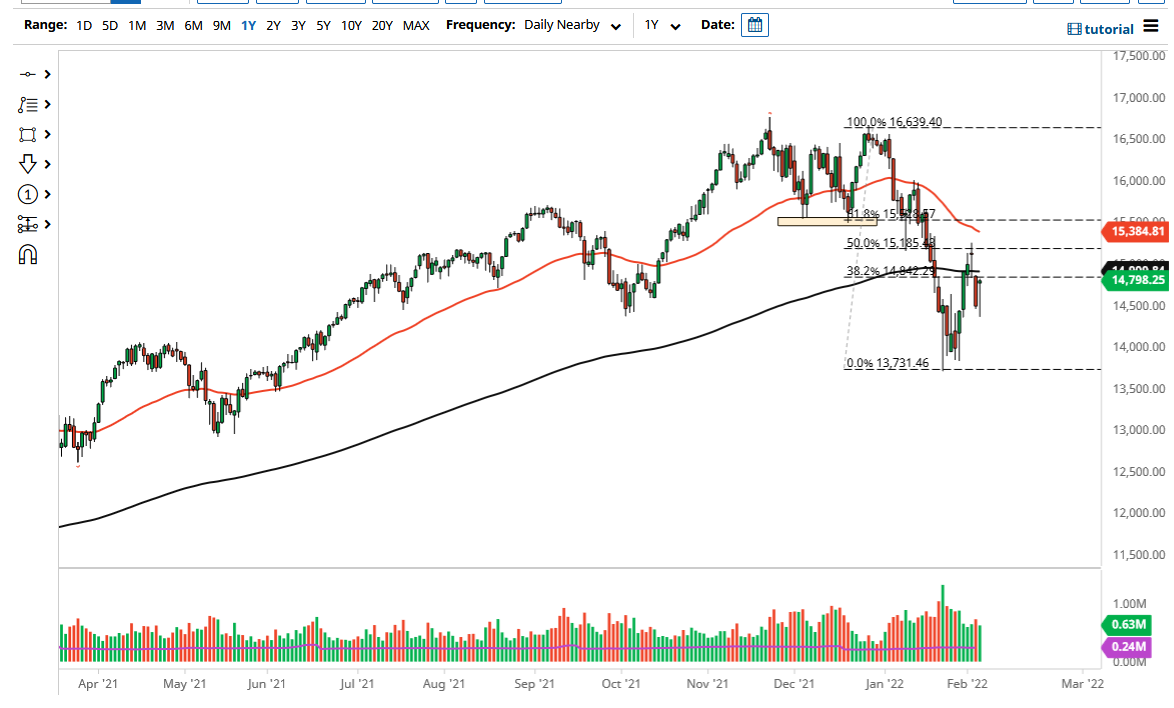Click the 5D range button
The height and width of the screenshot is (708, 1174).
[x=109, y=25]
